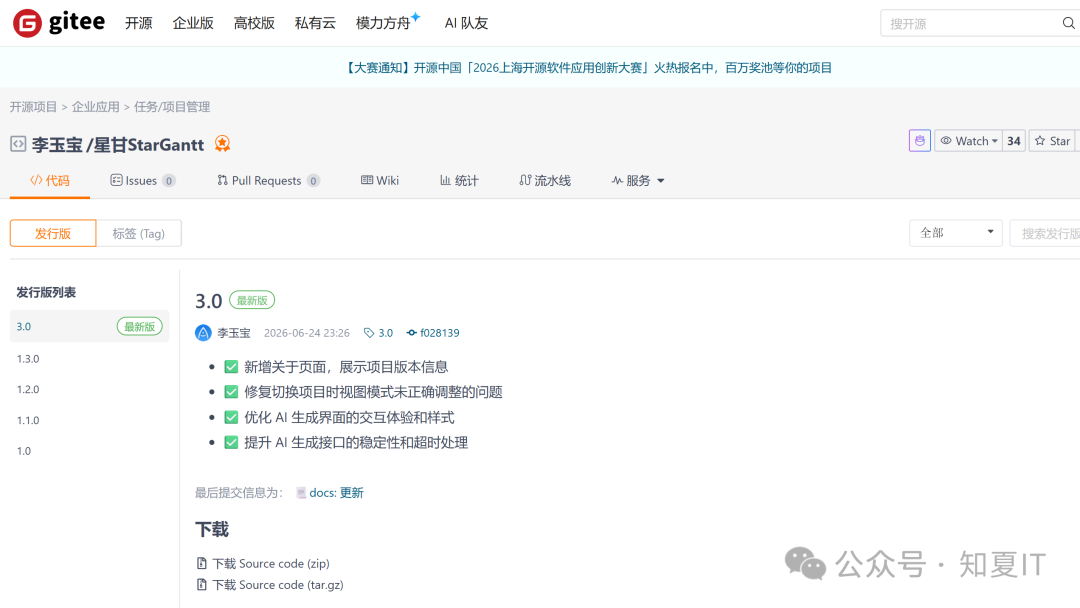Image resolution: width=1080 pixels, height=608 pixels.
Task: Open 企业版 in top navigation
Action: click(x=193, y=23)
